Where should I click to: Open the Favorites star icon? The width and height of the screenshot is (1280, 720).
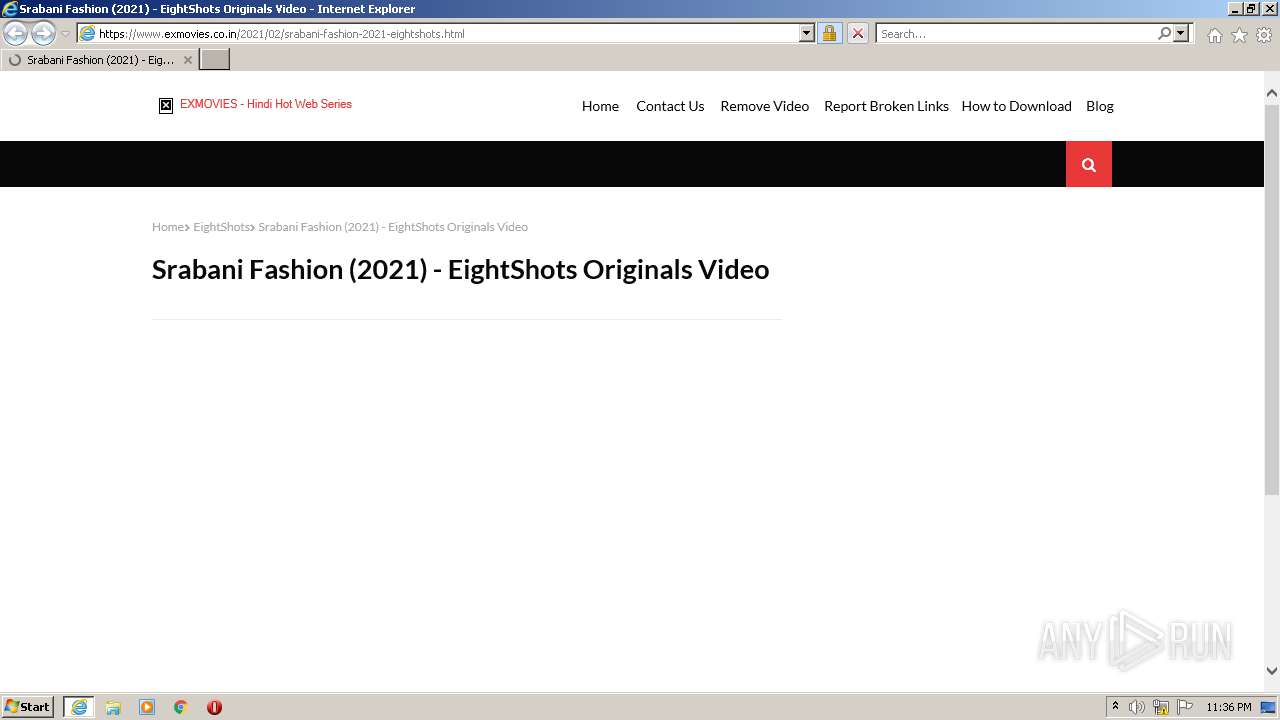(1239, 35)
